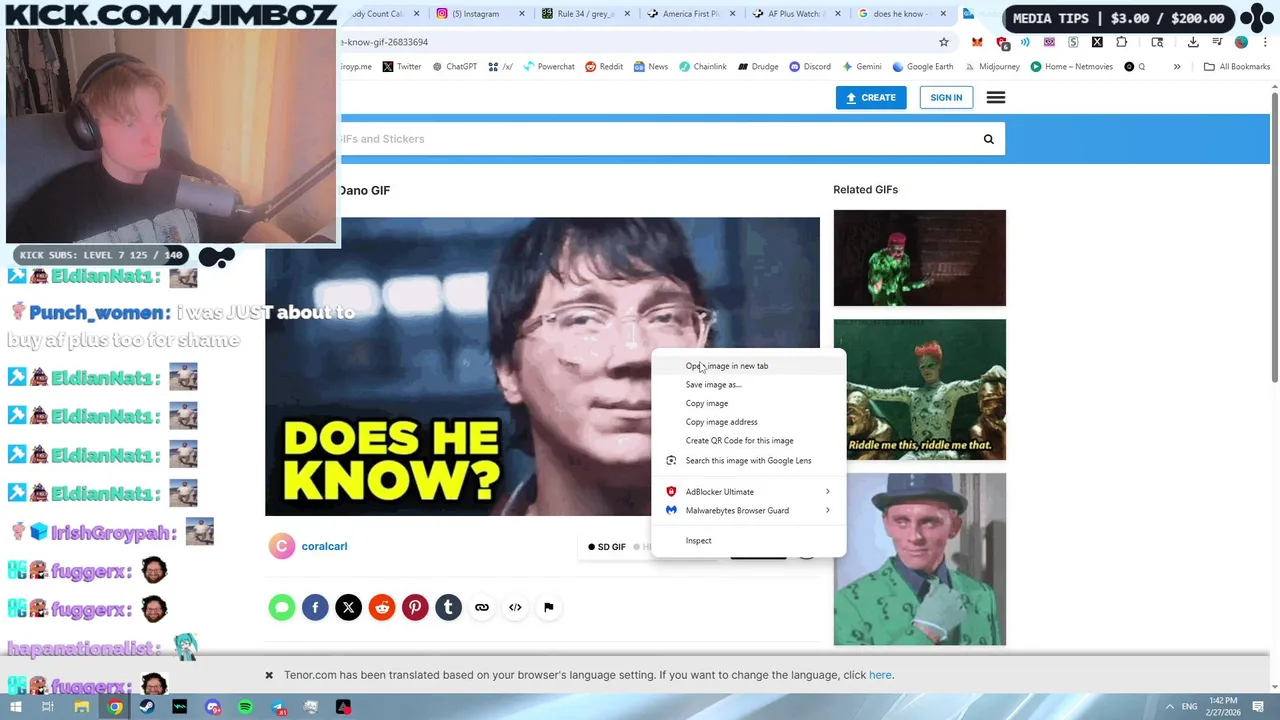Switch to the Instagram tab
The width and height of the screenshot is (1280, 720).
[480, 14]
